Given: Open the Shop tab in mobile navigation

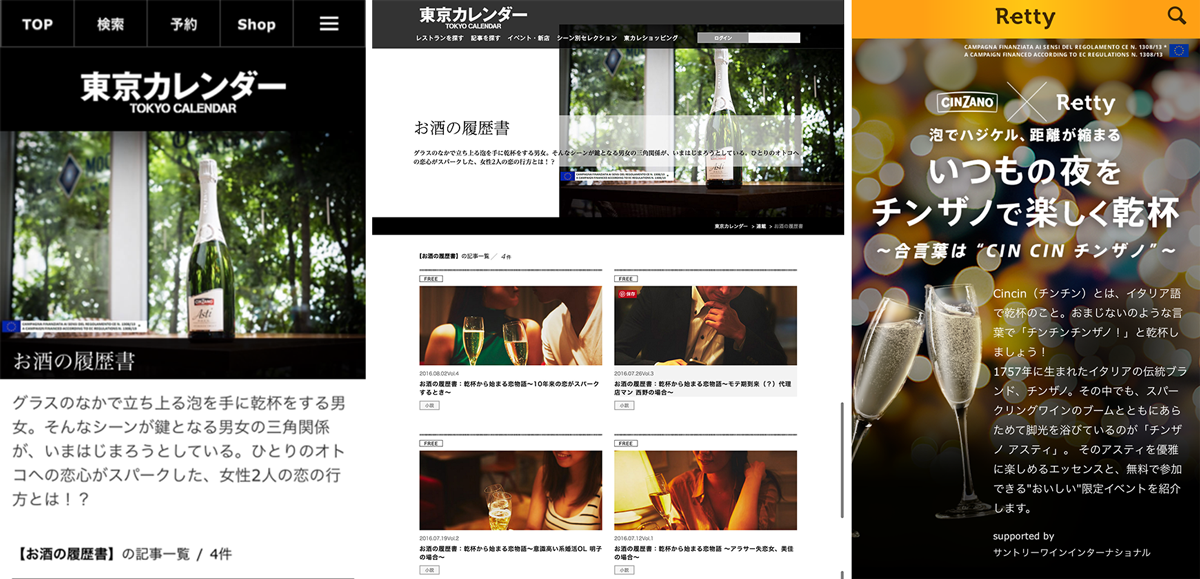Looking at the screenshot, I should [x=256, y=24].
